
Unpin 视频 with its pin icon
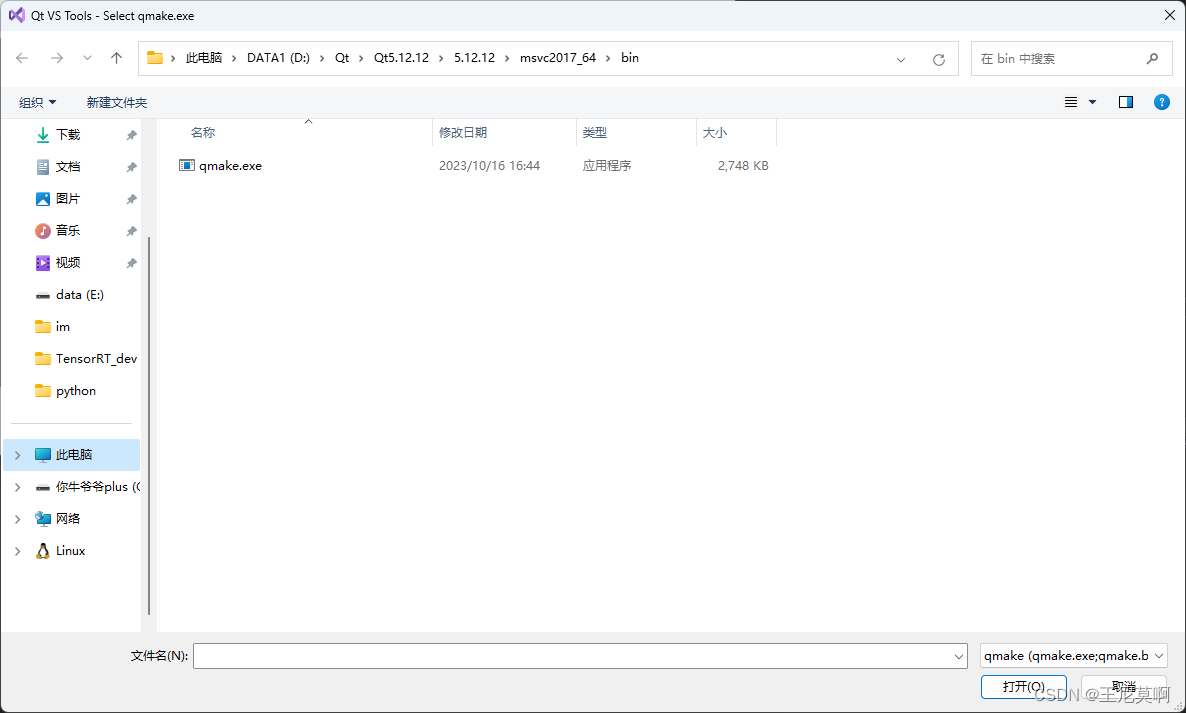click(x=131, y=263)
